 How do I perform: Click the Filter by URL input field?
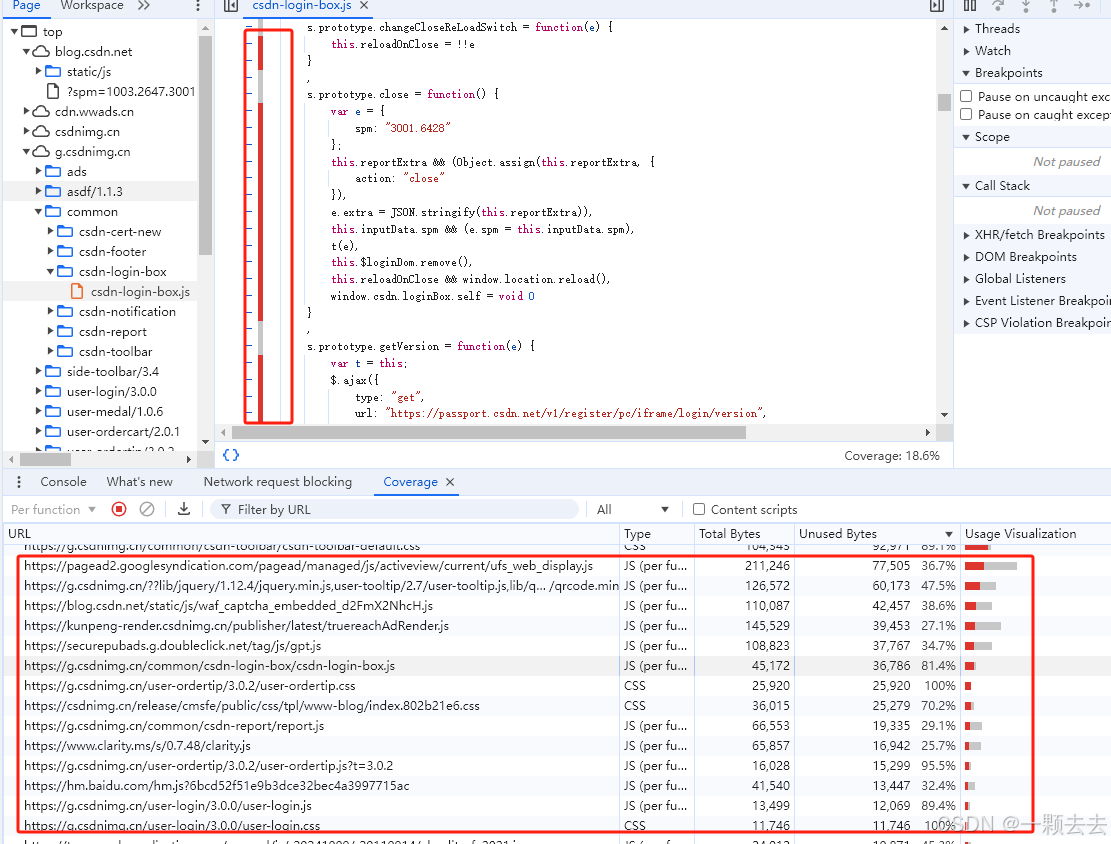point(394,510)
